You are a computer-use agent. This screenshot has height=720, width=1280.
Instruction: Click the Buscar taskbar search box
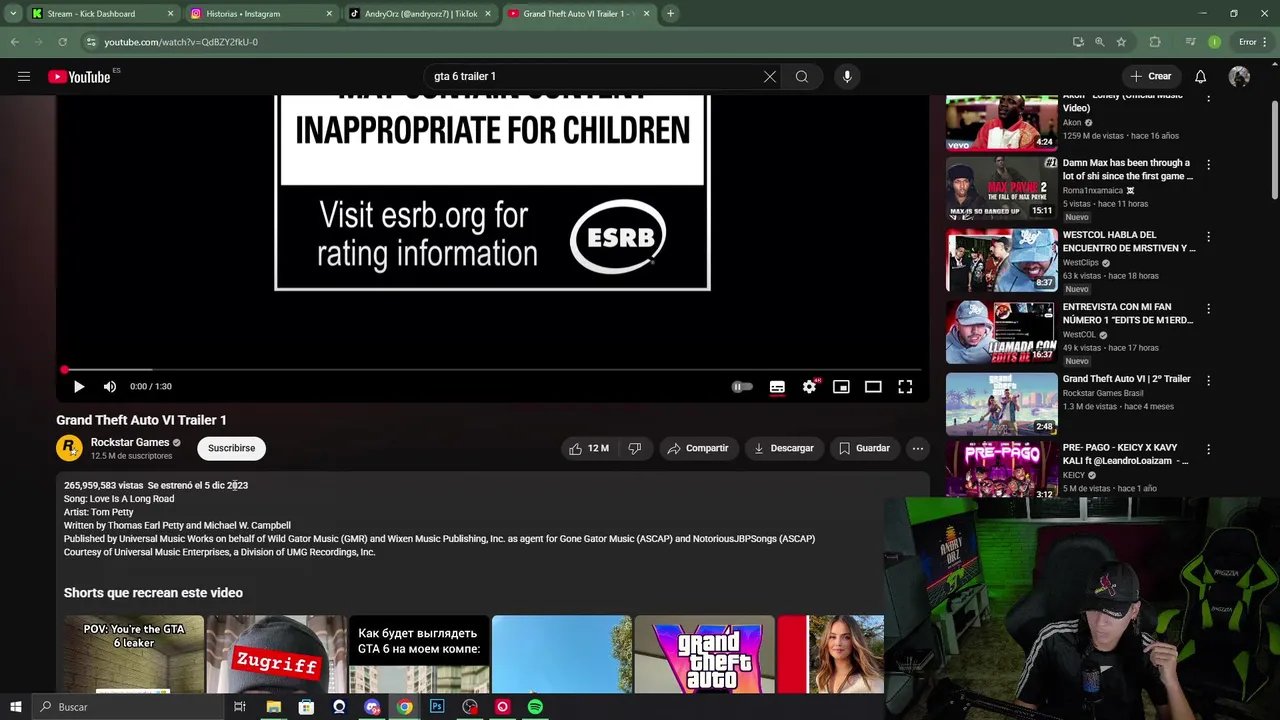[x=128, y=707]
